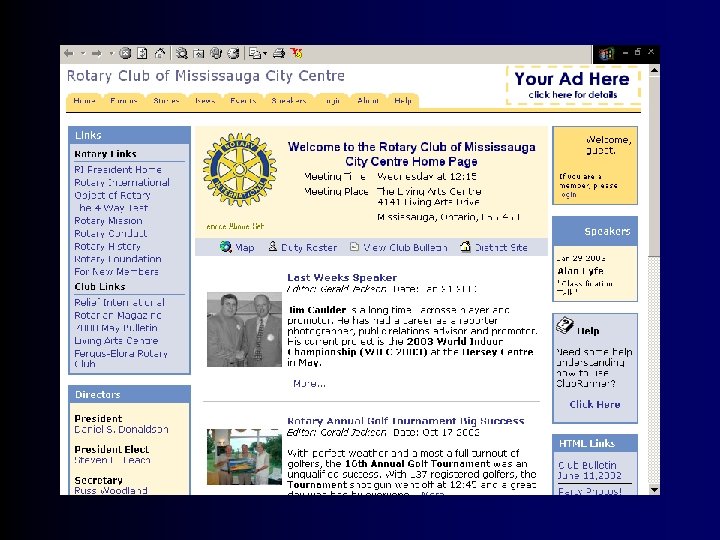Click the globe Map icon

pyautogui.click(x=225, y=247)
